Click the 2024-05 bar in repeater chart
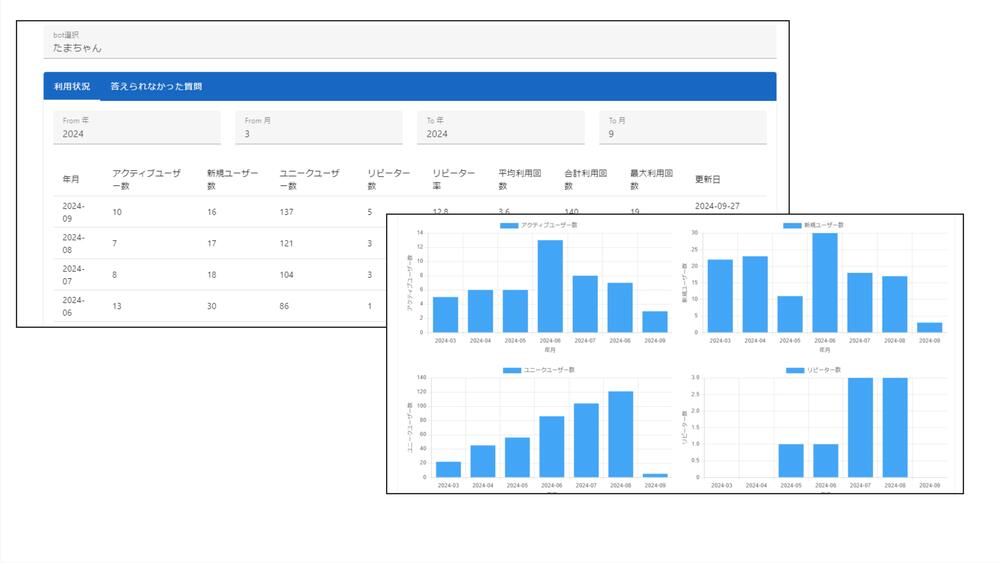This screenshot has width=1000, height=563. [x=791, y=460]
